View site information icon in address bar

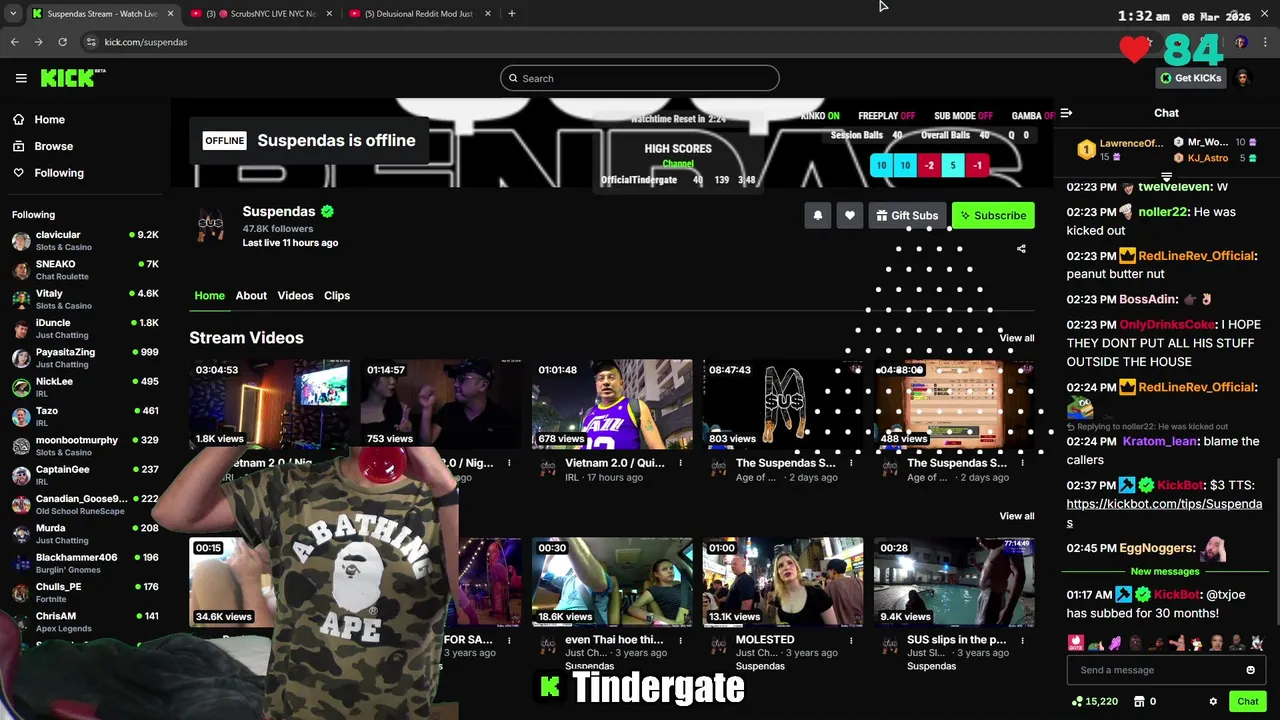tap(91, 42)
